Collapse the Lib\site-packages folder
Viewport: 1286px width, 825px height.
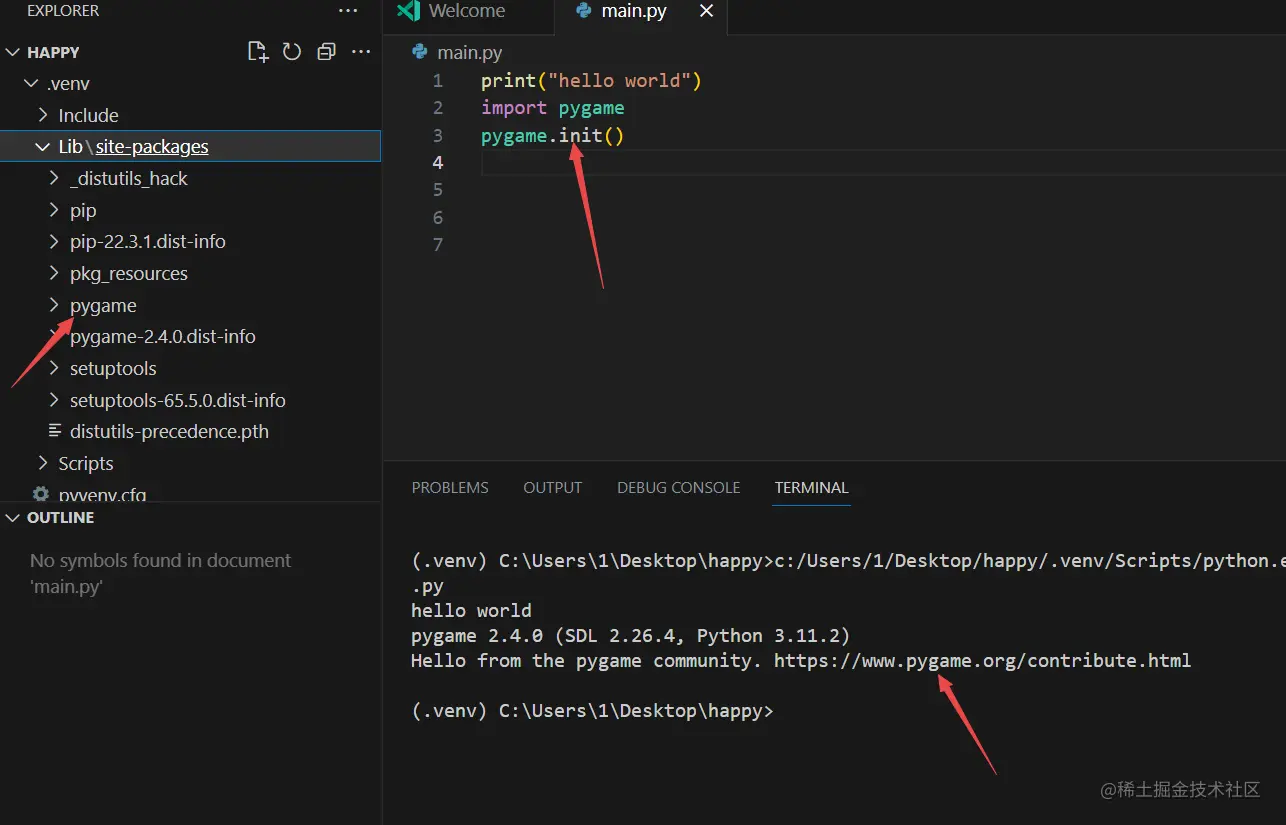42,147
